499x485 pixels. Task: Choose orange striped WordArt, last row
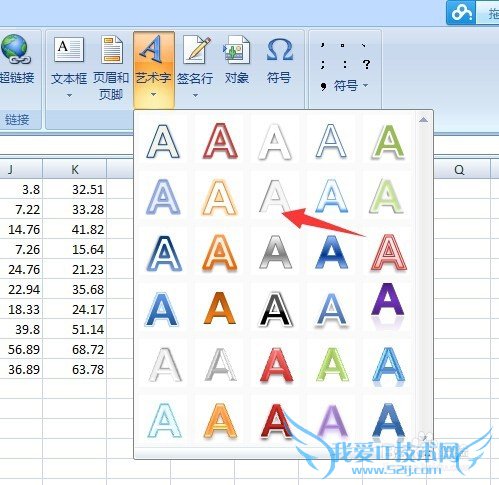pos(220,420)
